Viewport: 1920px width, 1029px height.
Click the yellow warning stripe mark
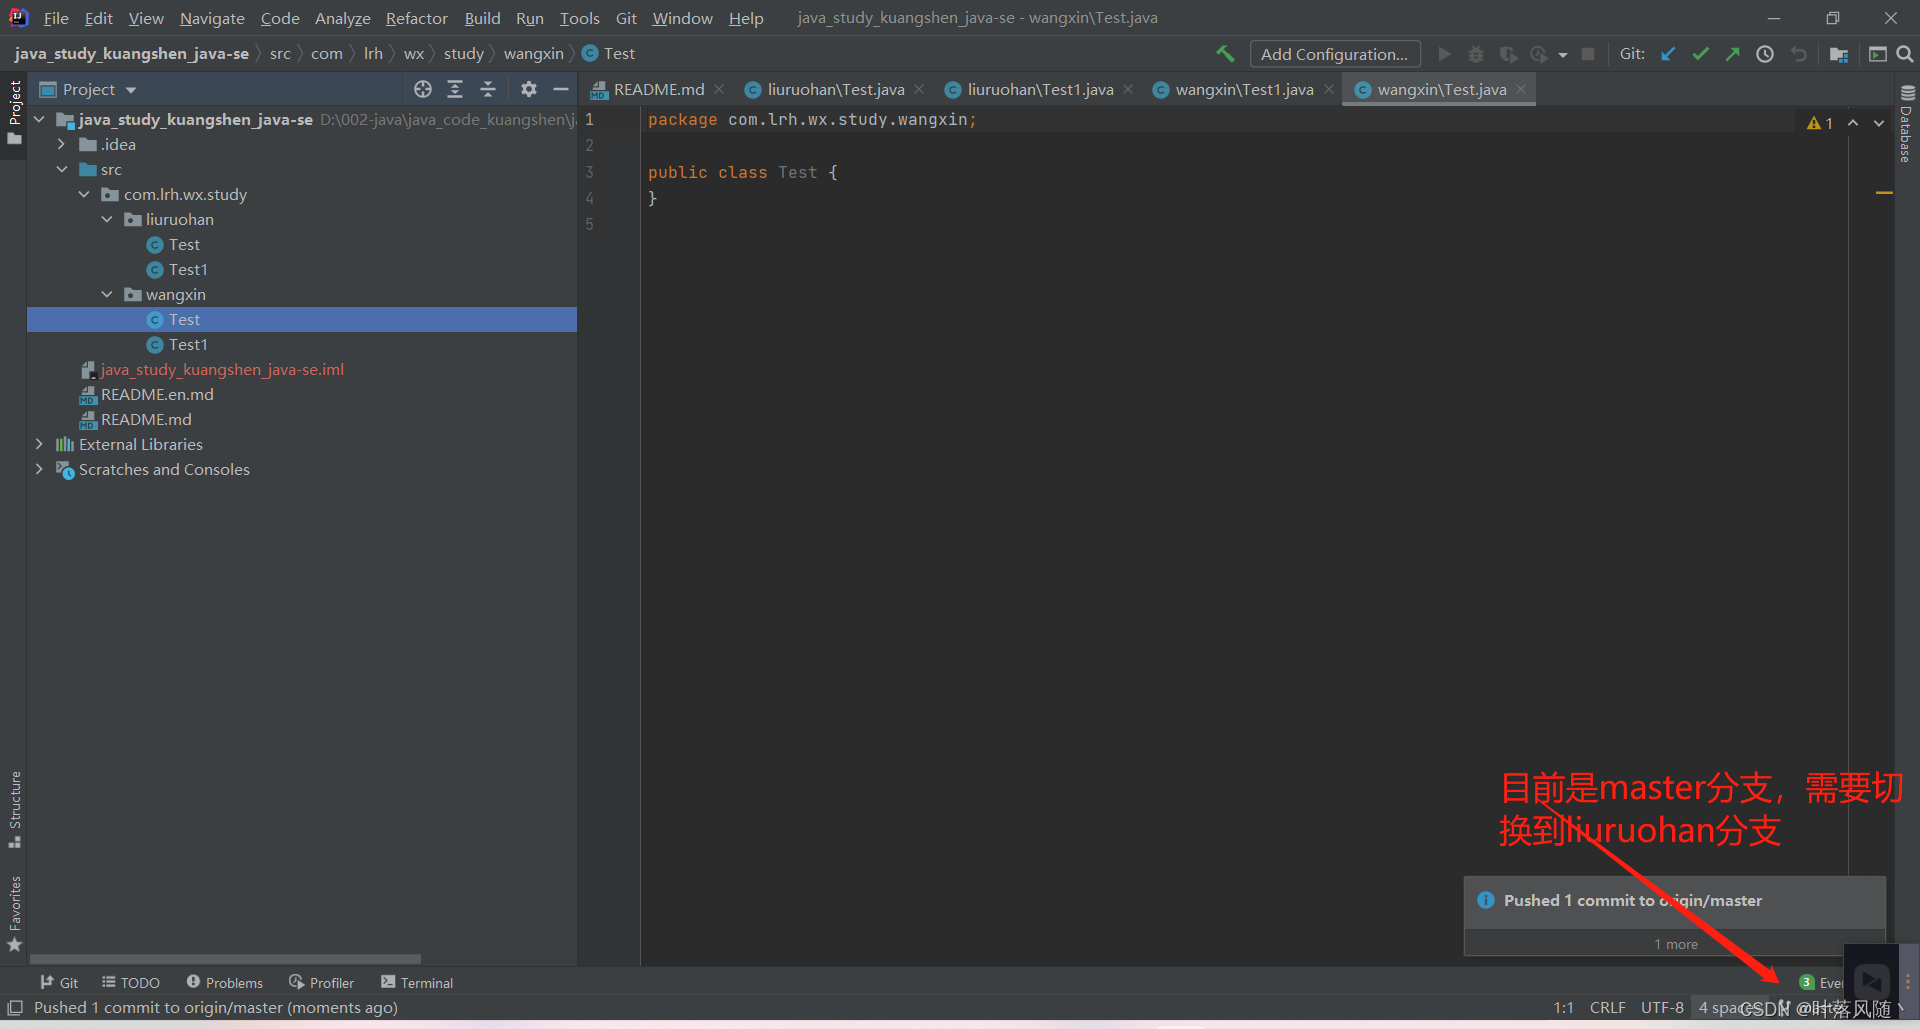click(x=1884, y=192)
